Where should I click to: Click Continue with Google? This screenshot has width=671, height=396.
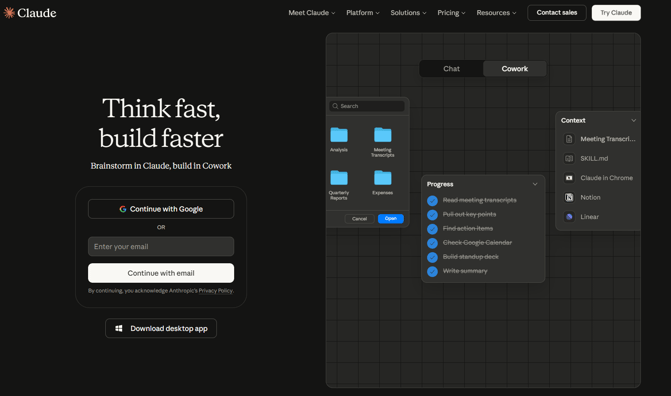161,209
